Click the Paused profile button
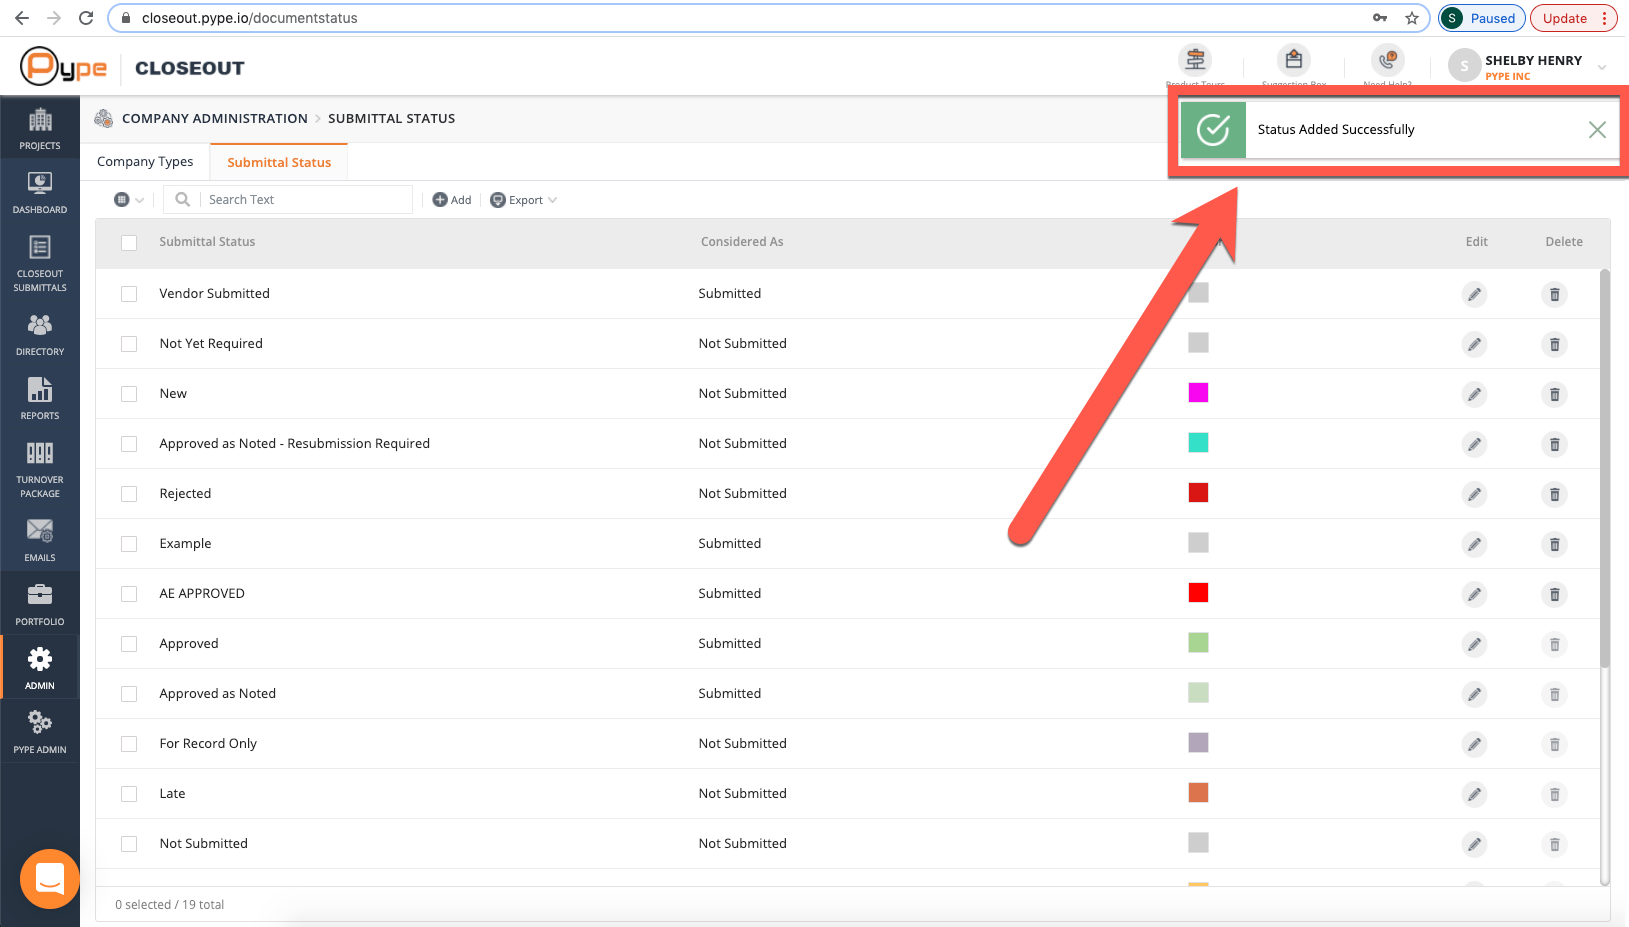 pos(1482,18)
